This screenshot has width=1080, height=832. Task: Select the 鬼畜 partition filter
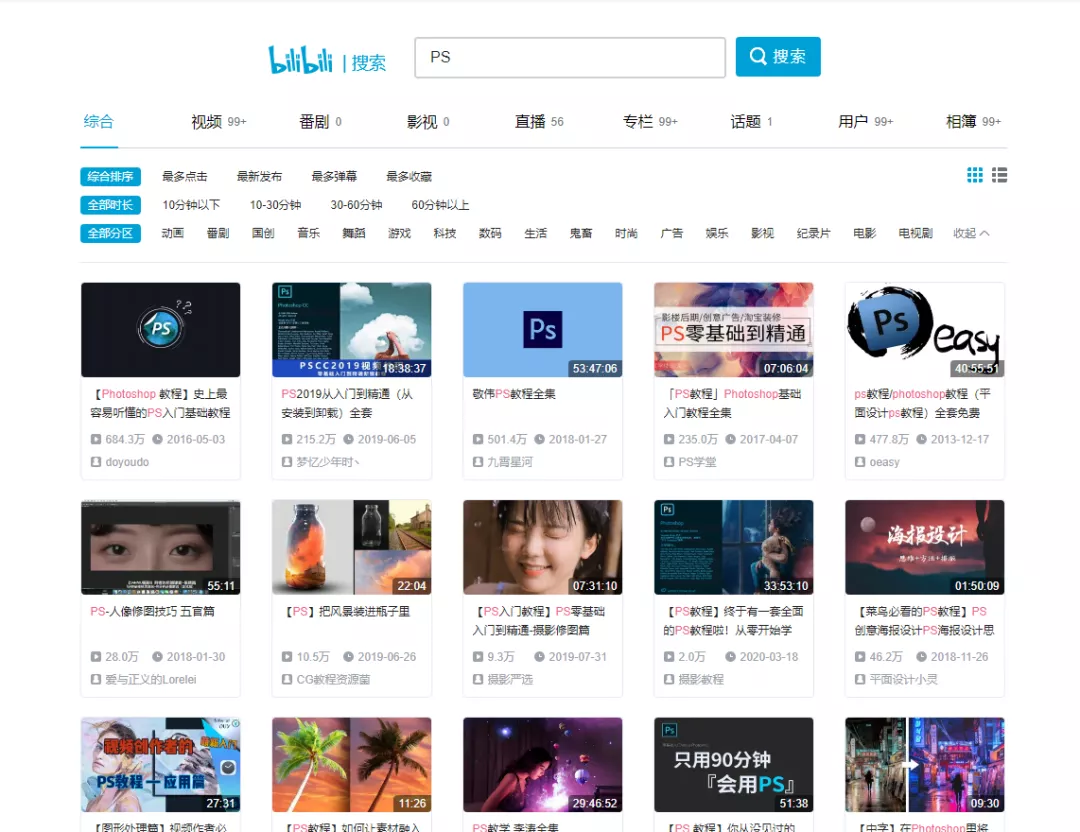click(x=581, y=232)
